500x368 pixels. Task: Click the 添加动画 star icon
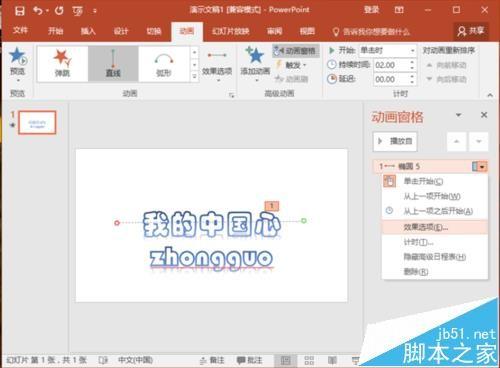coord(255,56)
